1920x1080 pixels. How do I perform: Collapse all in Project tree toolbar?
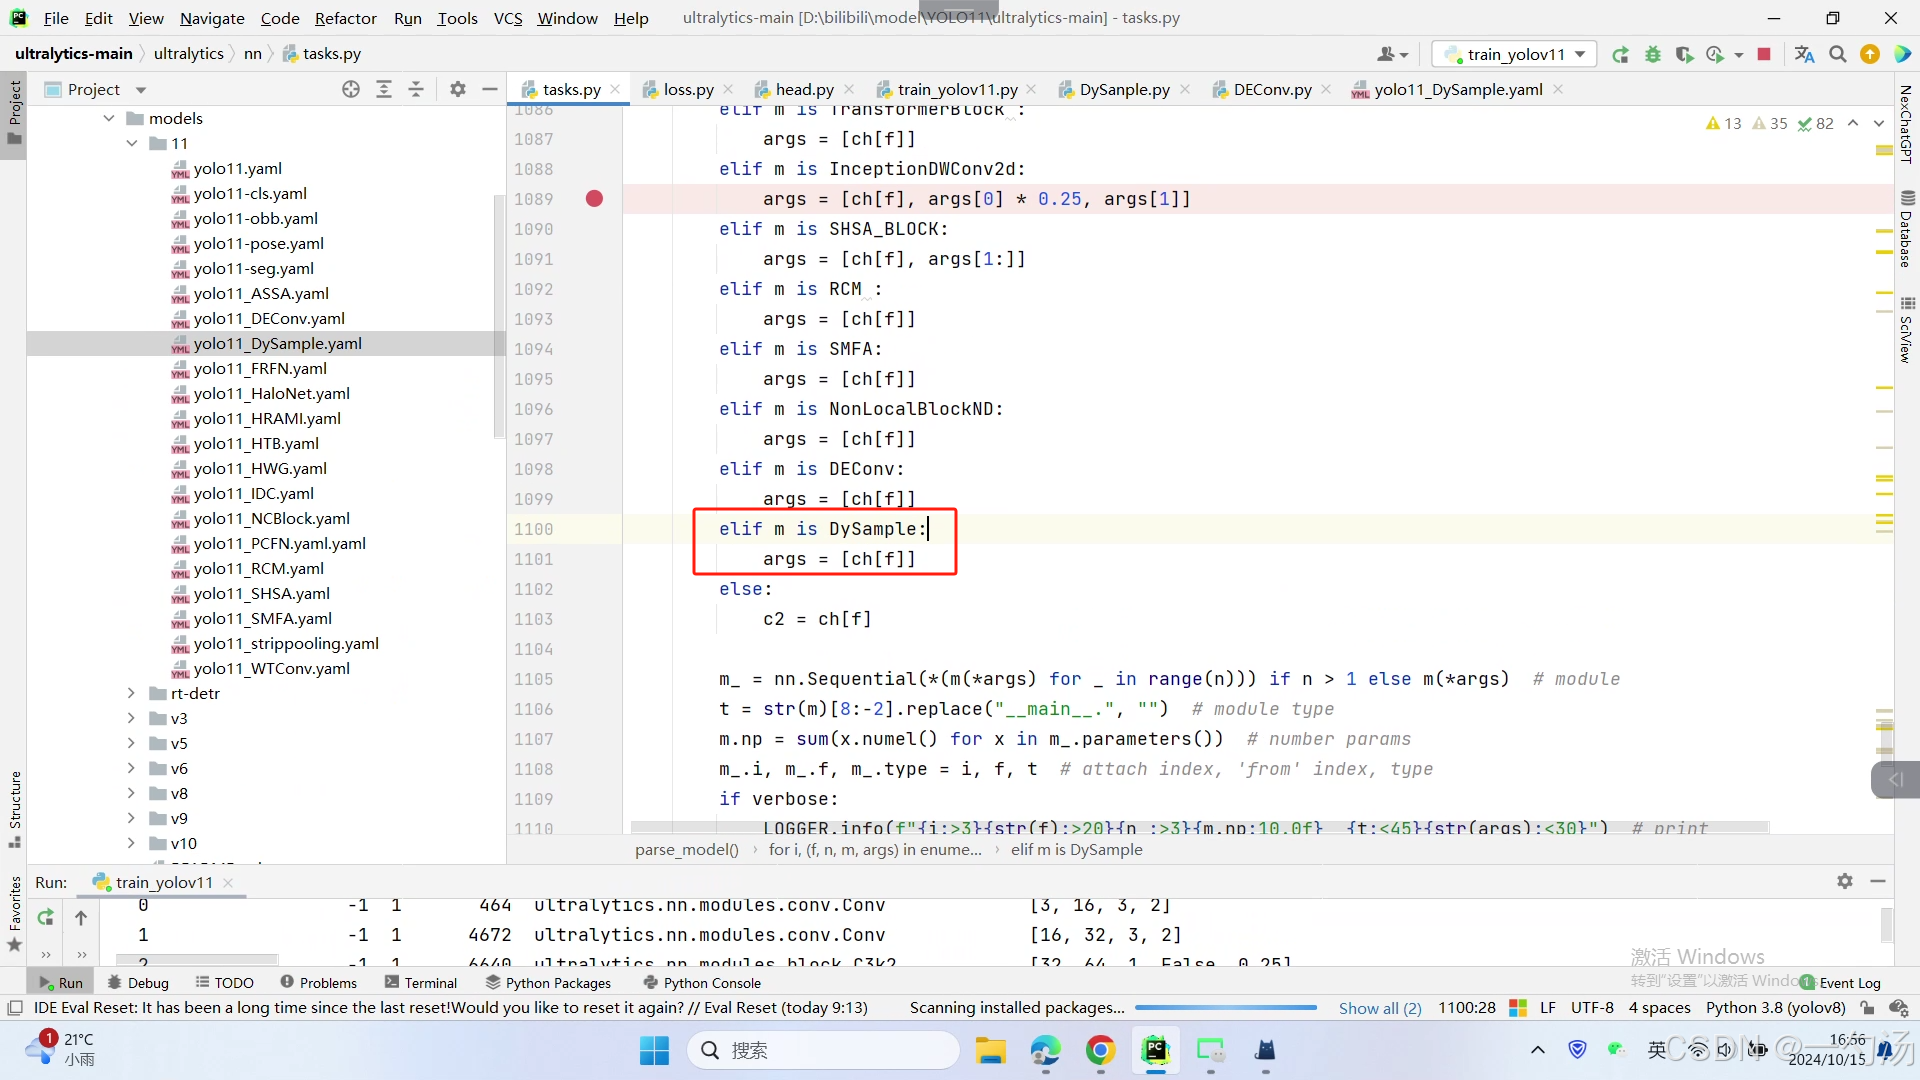point(416,89)
